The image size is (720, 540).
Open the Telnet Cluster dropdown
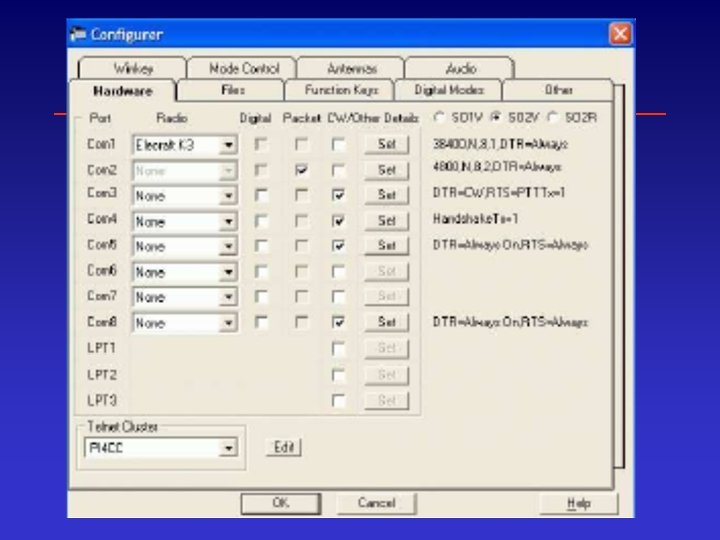(x=161, y=448)
